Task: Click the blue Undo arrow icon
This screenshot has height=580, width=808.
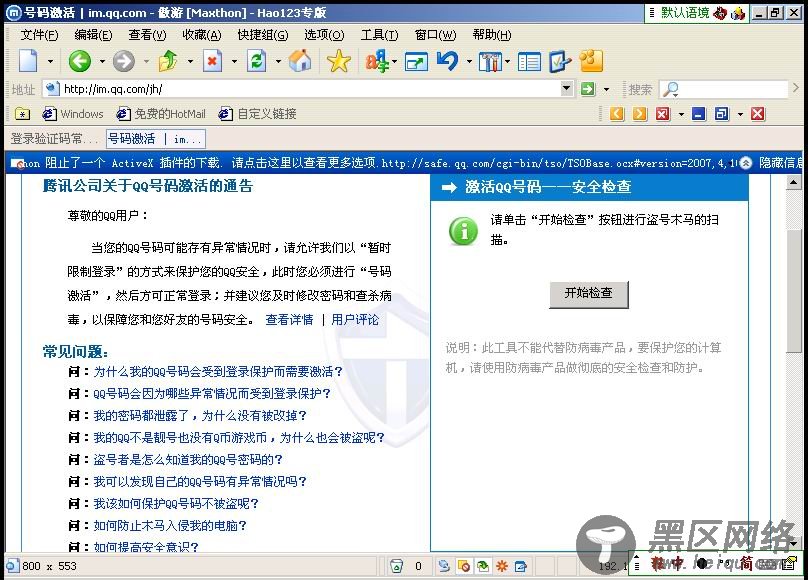Action: pos(447,61)
